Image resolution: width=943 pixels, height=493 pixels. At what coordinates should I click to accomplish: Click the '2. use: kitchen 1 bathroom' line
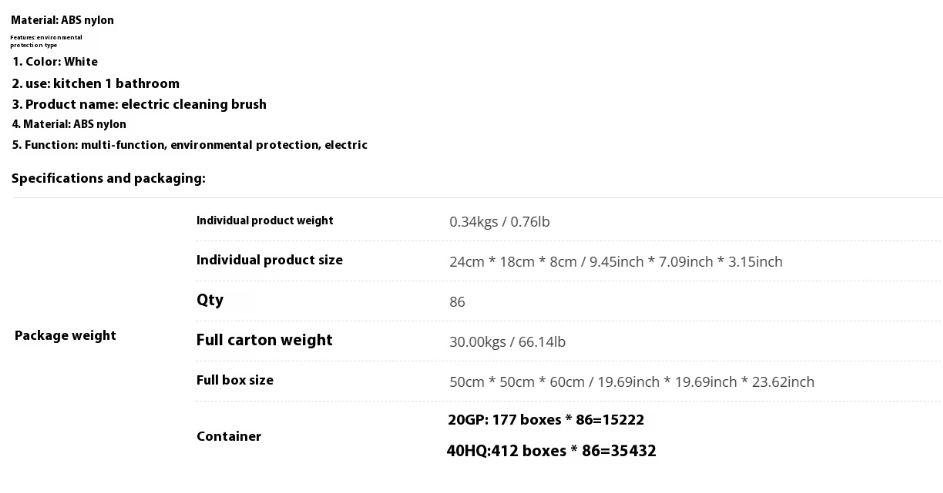click(96, 84)
